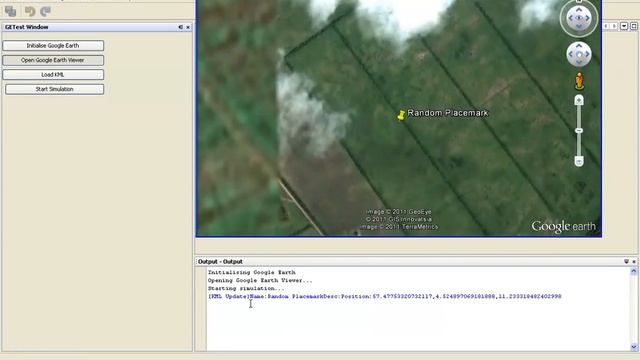
Task: Pan right on the move joystick
Action: pyautogui.click(x=587, y=54)
